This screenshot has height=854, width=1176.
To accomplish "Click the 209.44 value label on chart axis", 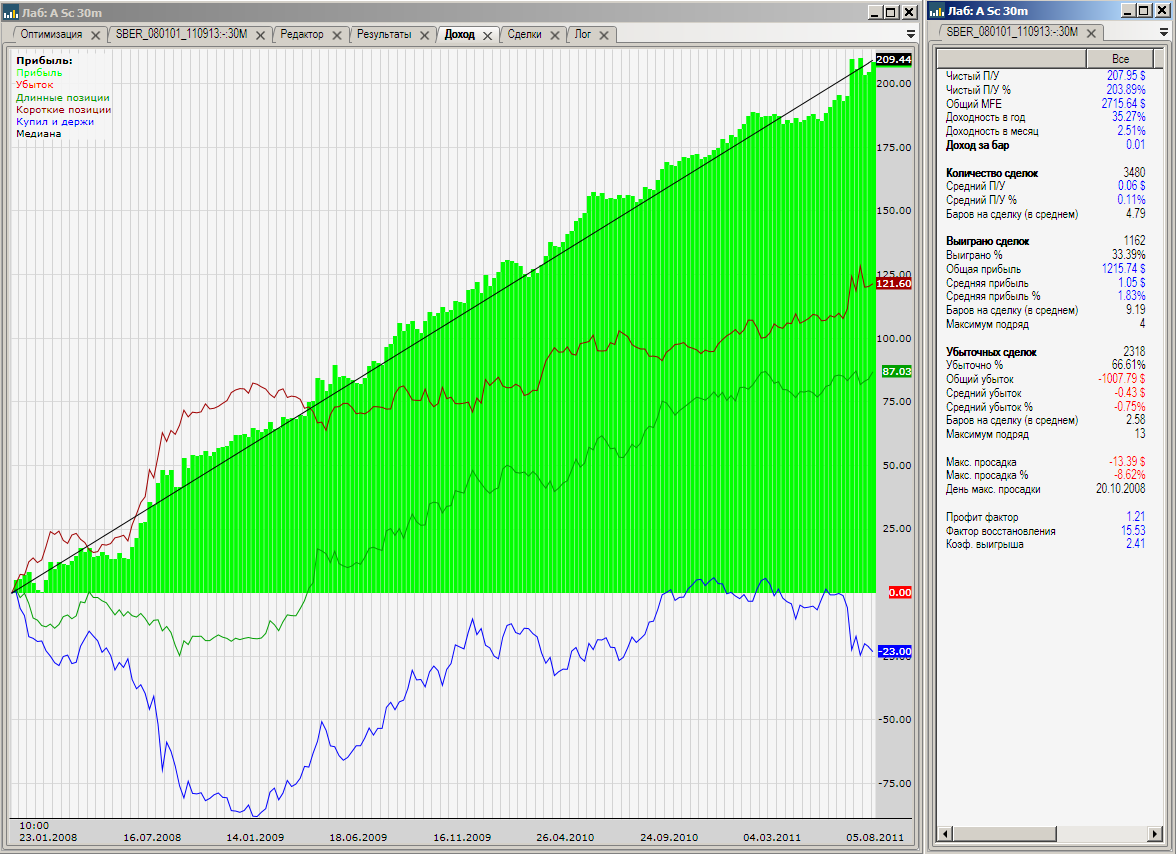I will click(894, 59).
